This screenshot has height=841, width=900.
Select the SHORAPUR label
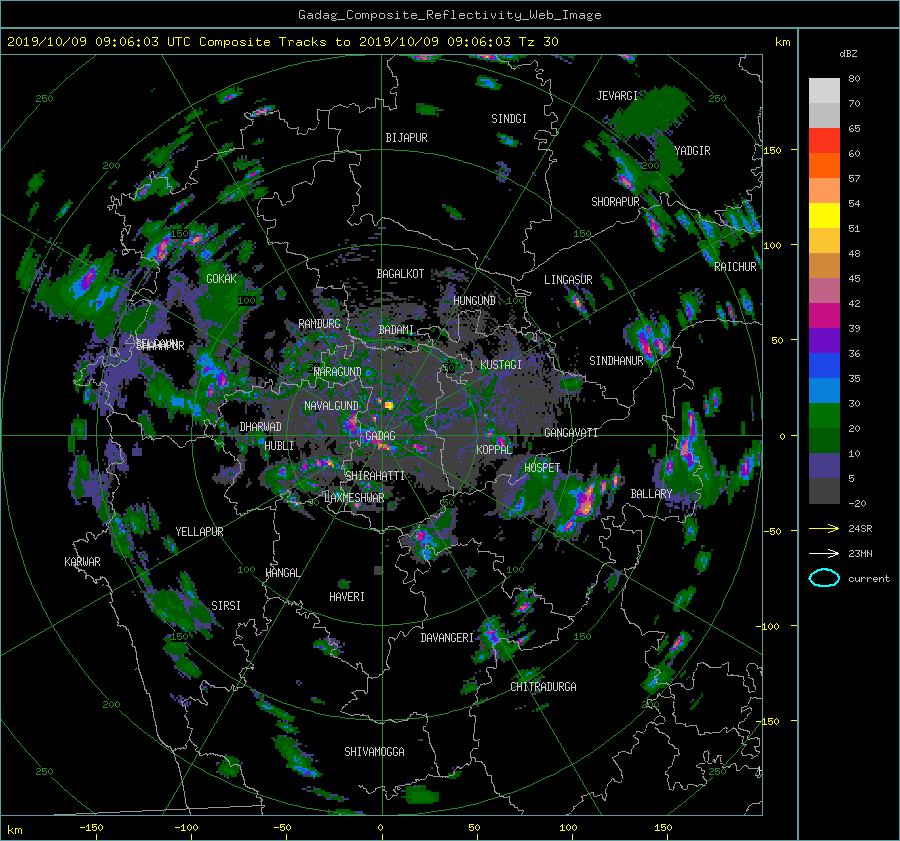tap(615, 202)
